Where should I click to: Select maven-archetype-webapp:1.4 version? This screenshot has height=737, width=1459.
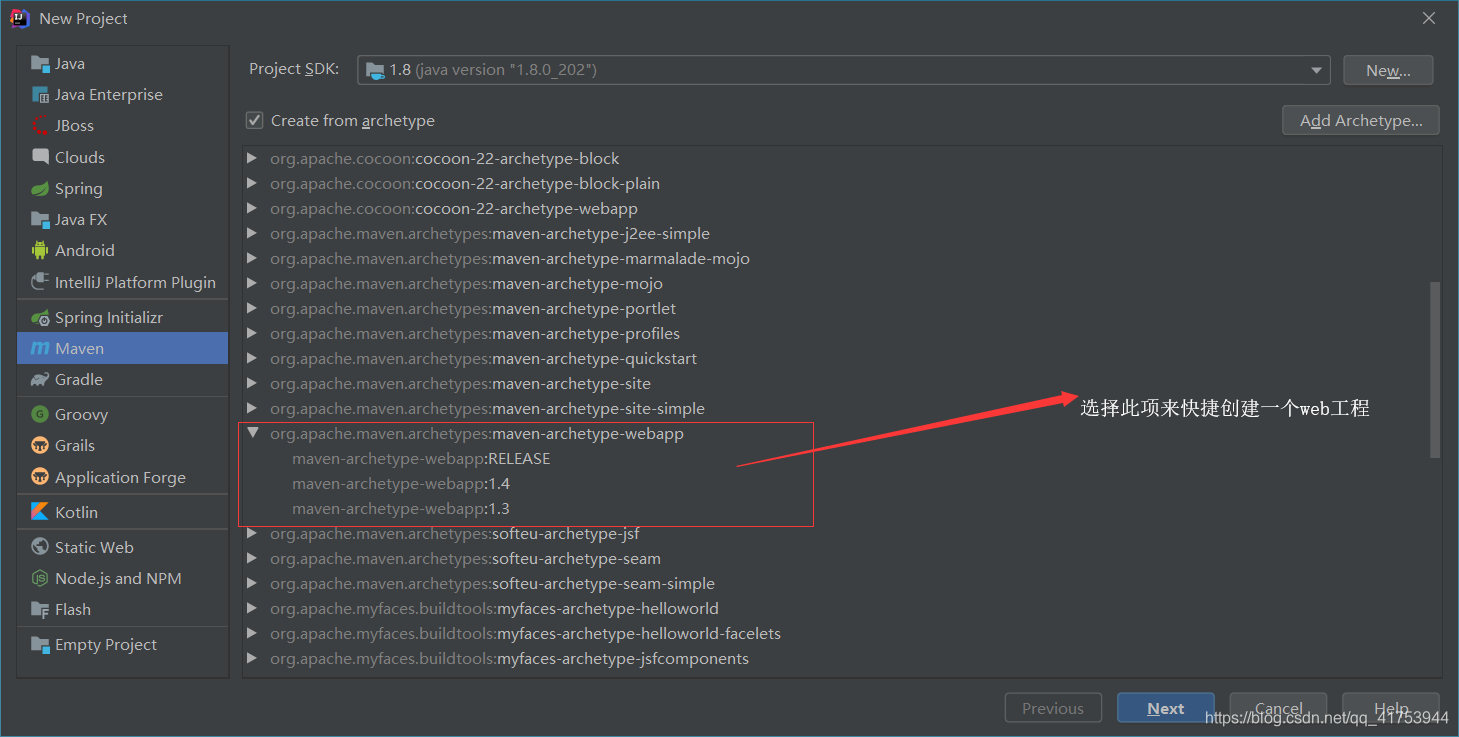tap(401, 483)
